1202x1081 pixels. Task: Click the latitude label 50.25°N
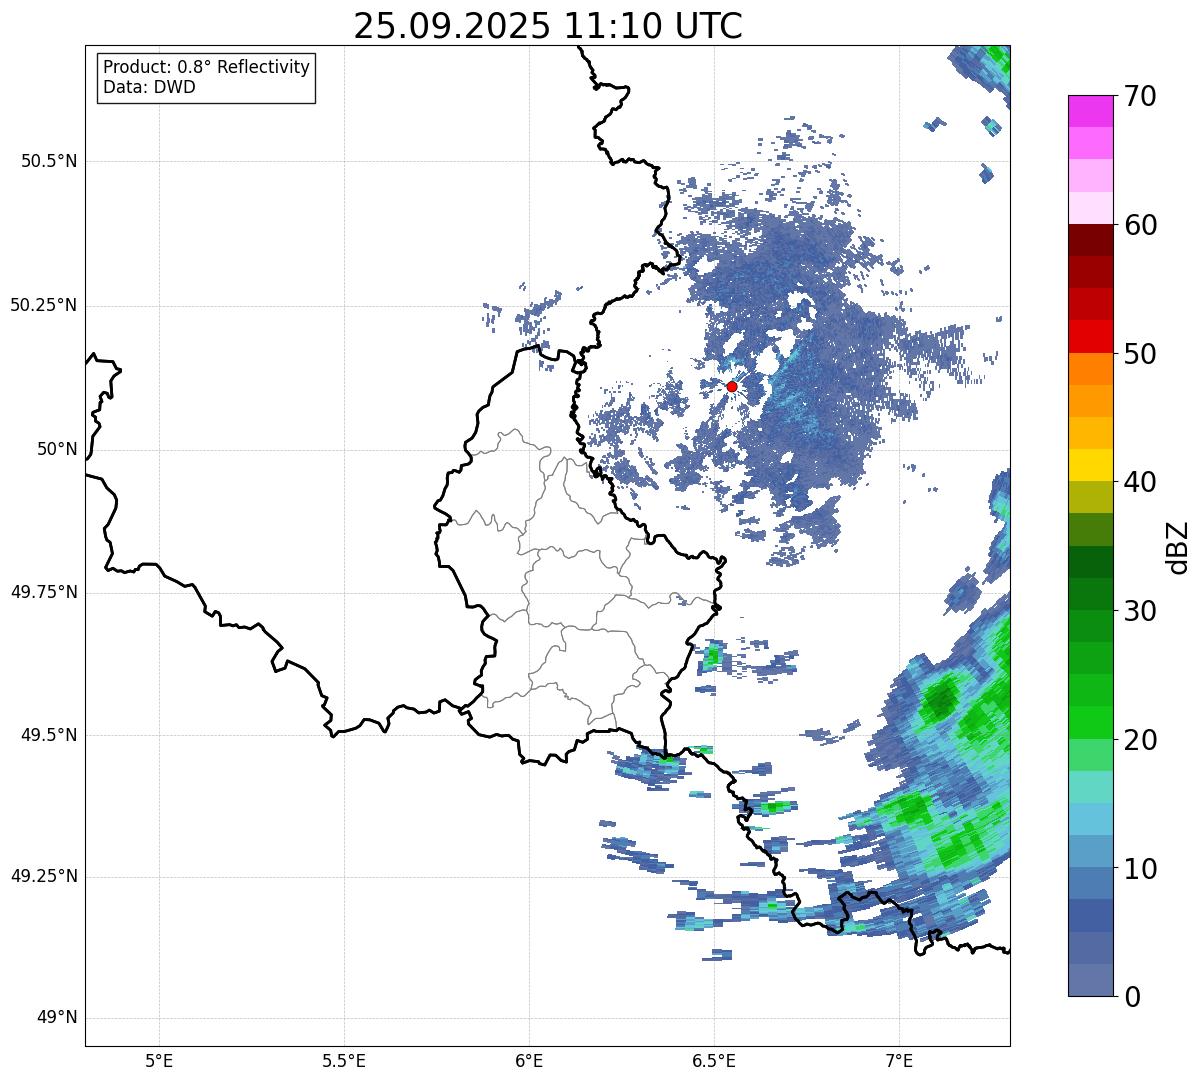click(x=44, y=305)
